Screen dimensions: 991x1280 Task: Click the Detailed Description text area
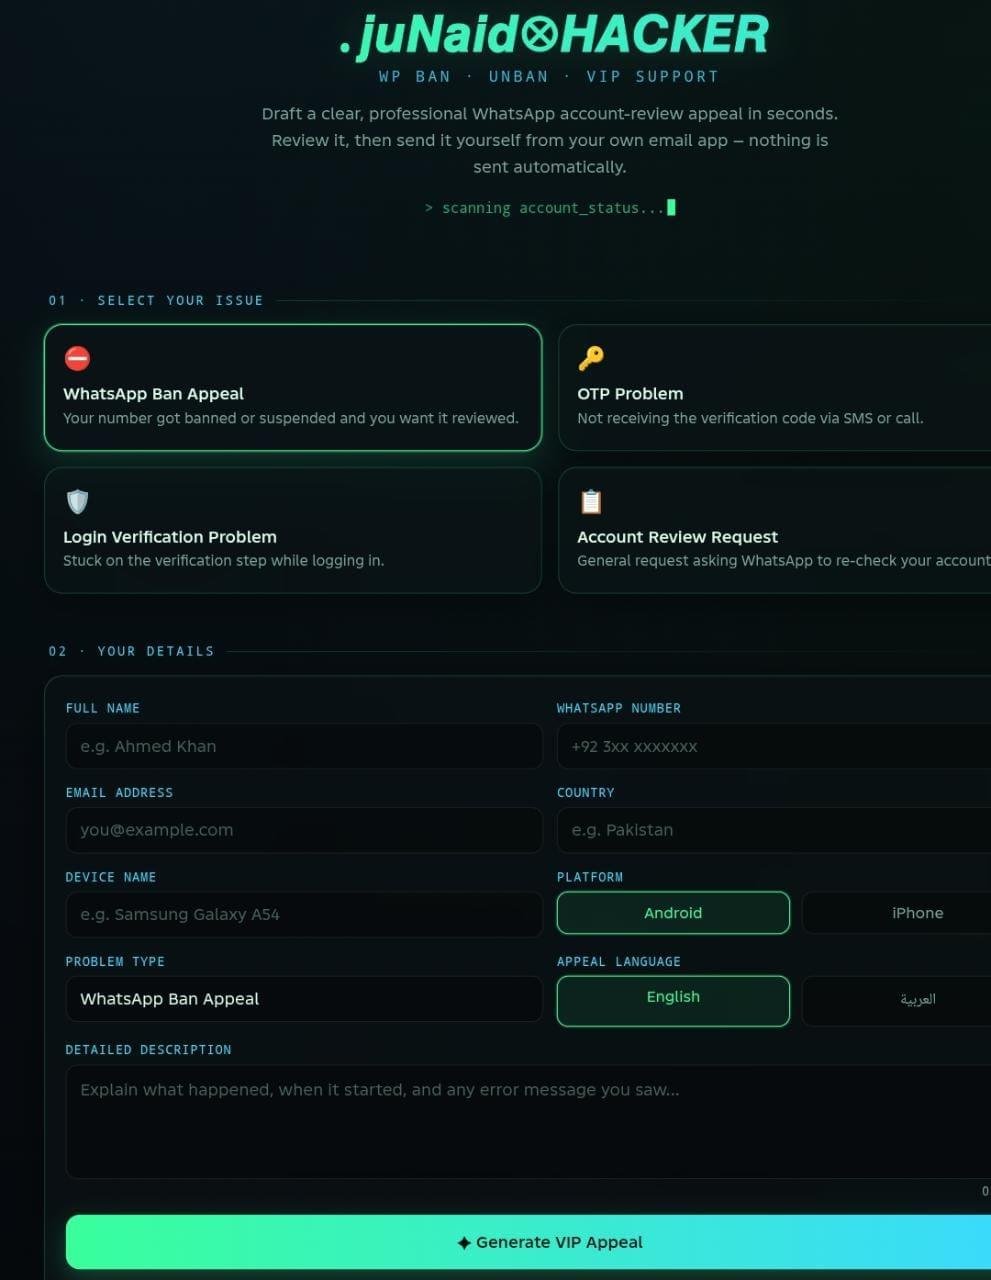[x=528, y=1122]
